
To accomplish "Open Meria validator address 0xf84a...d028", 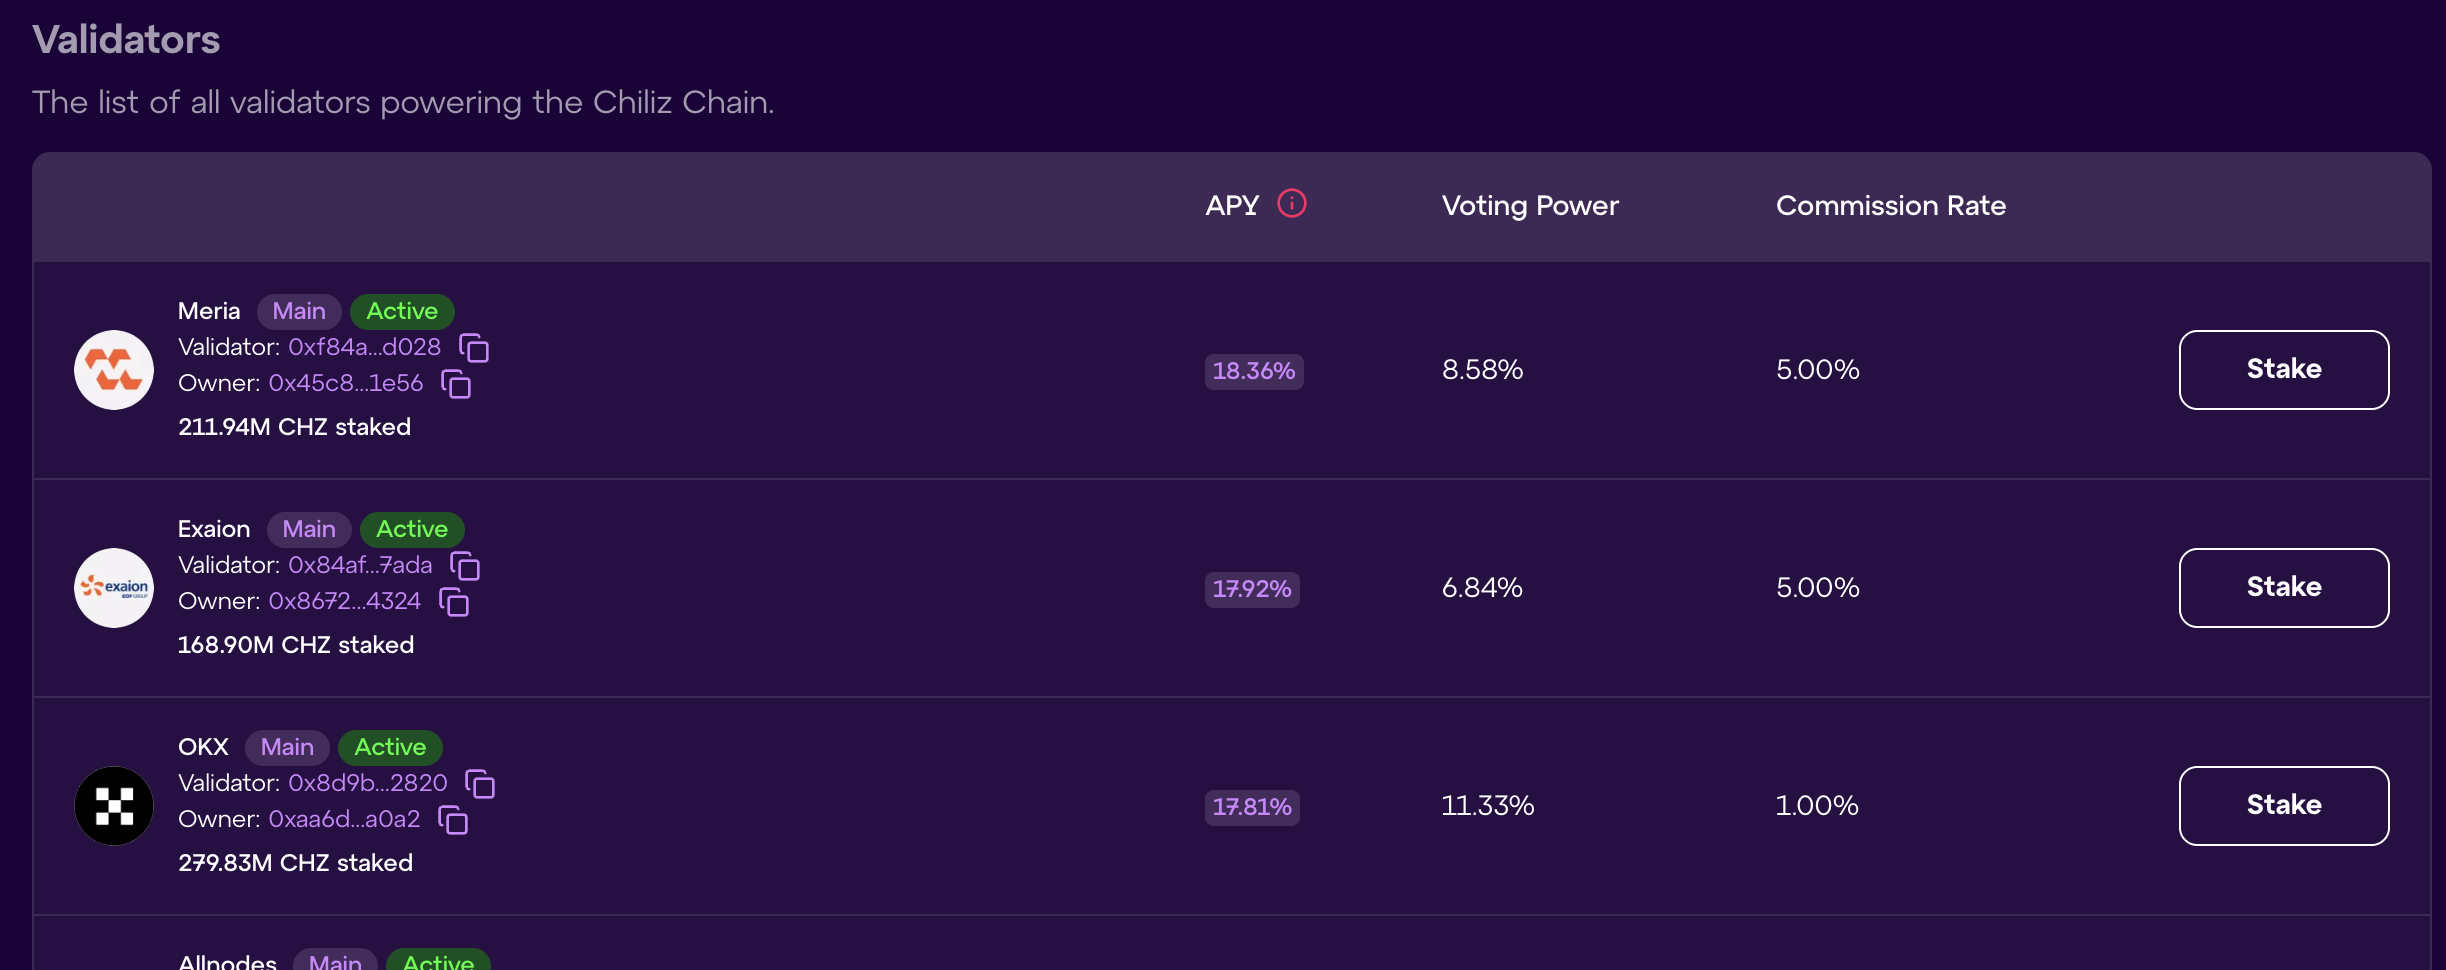I will (x=364, y=347).
